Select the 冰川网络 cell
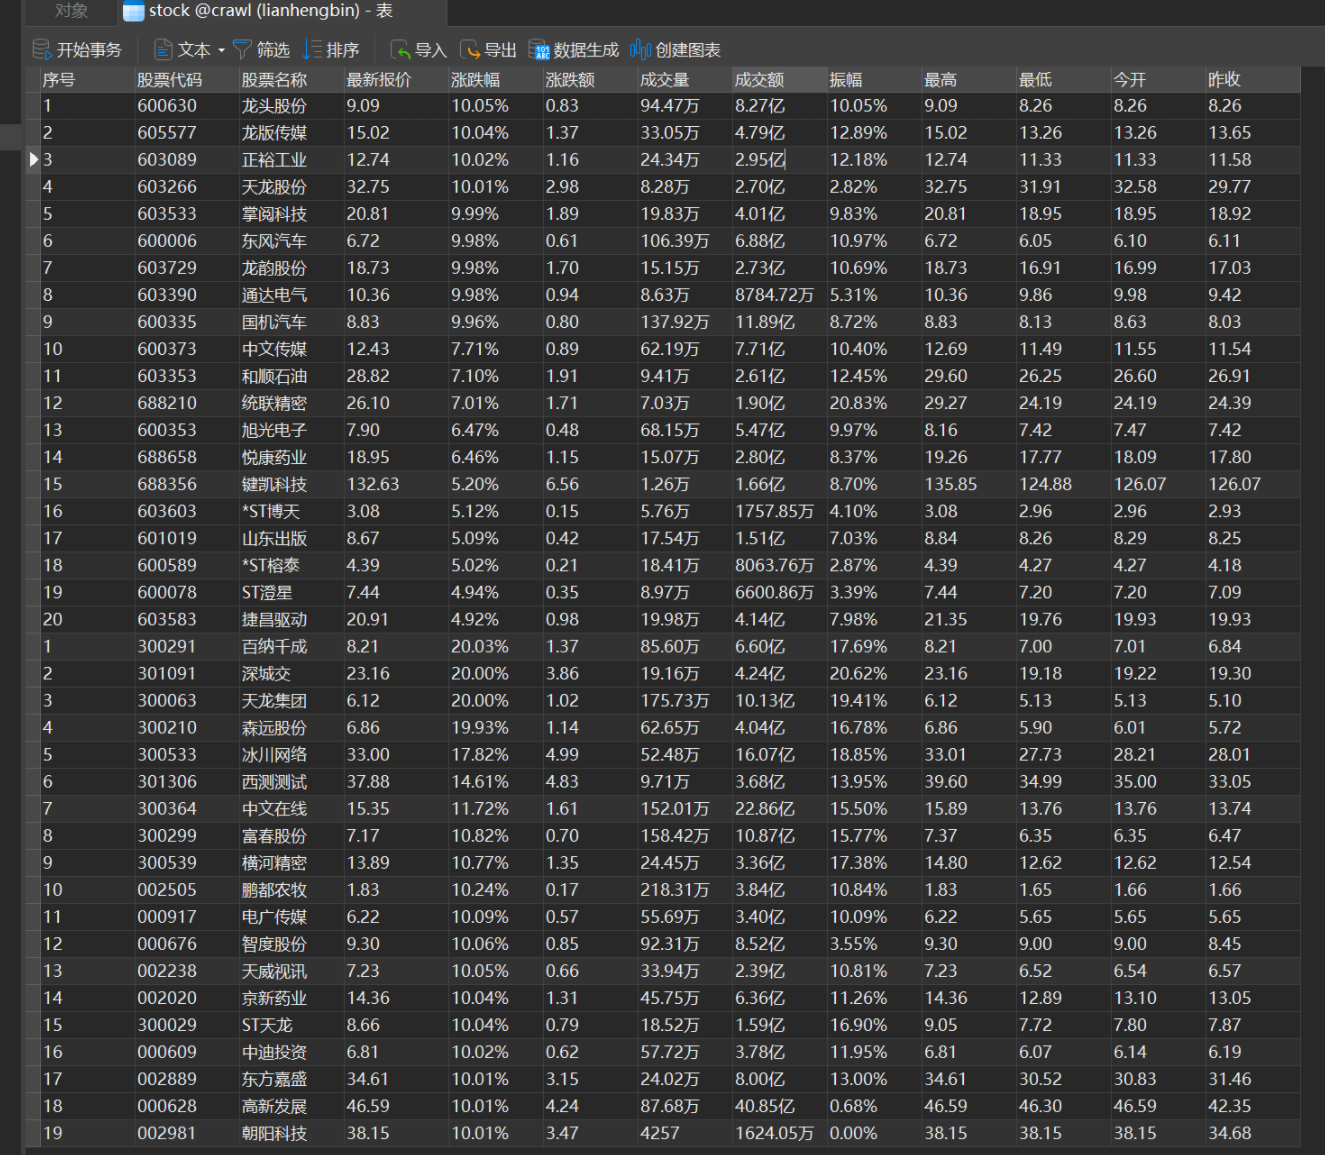 point(291,753)
